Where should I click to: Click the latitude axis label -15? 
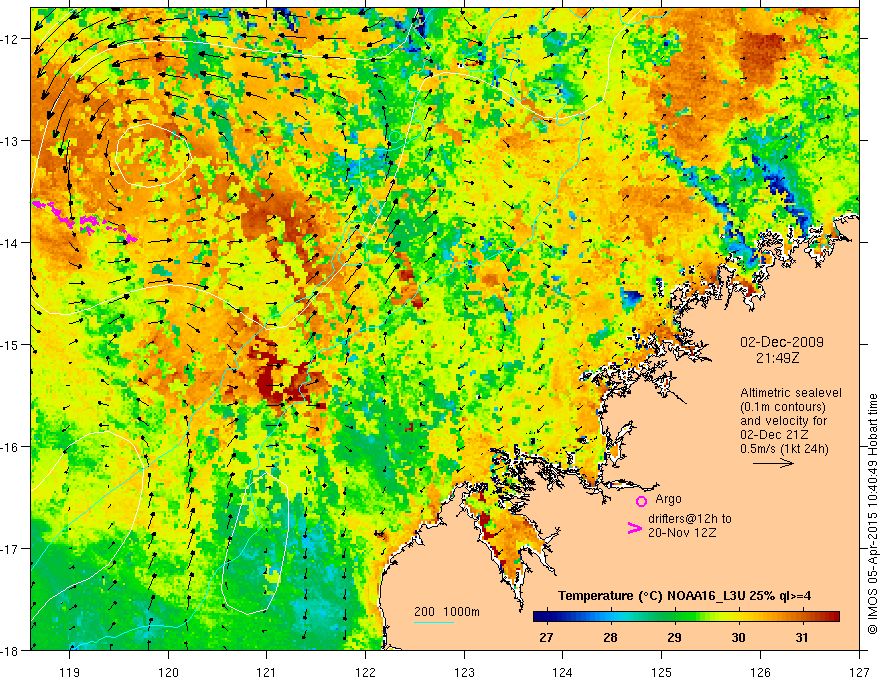coord(11,345)
